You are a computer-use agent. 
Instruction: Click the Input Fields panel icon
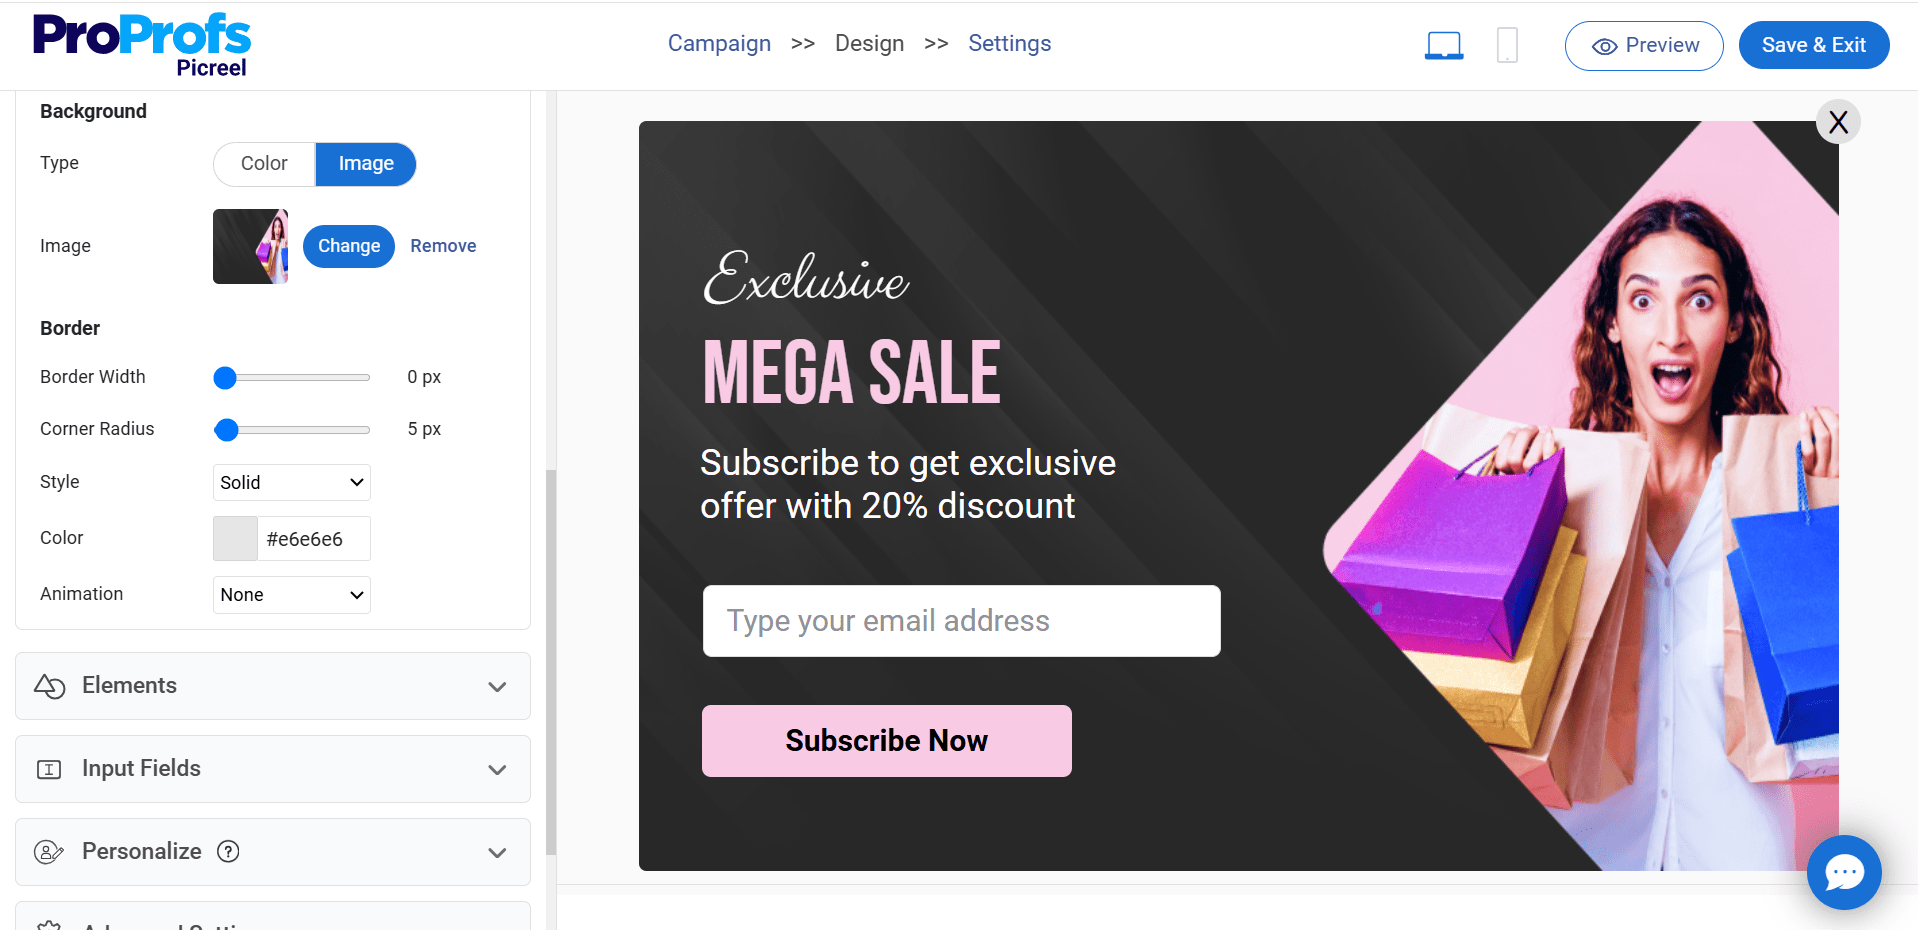point(49,769)
